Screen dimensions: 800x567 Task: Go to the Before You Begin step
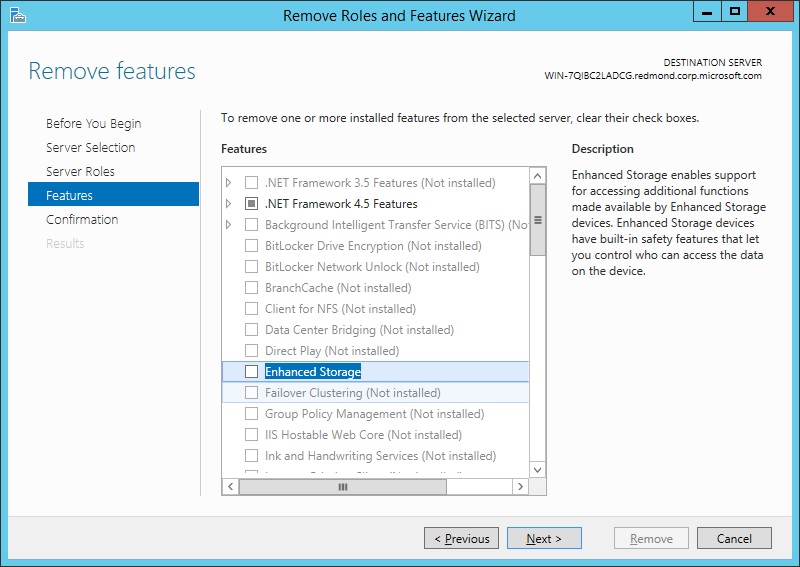pos(93,124)
